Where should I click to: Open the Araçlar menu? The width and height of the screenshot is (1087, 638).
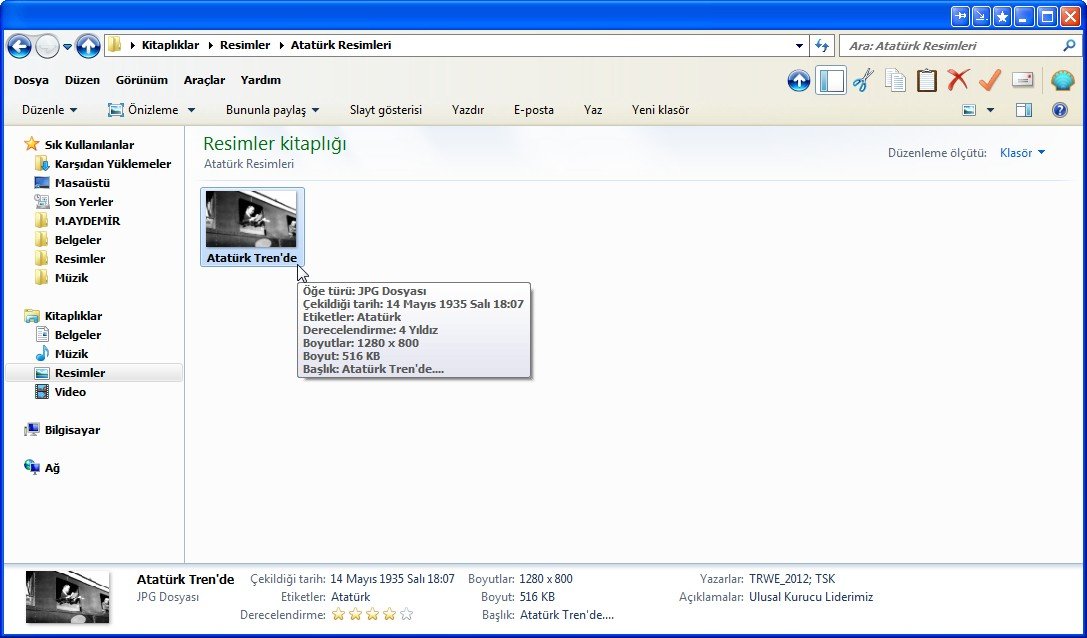click(205, 80)
